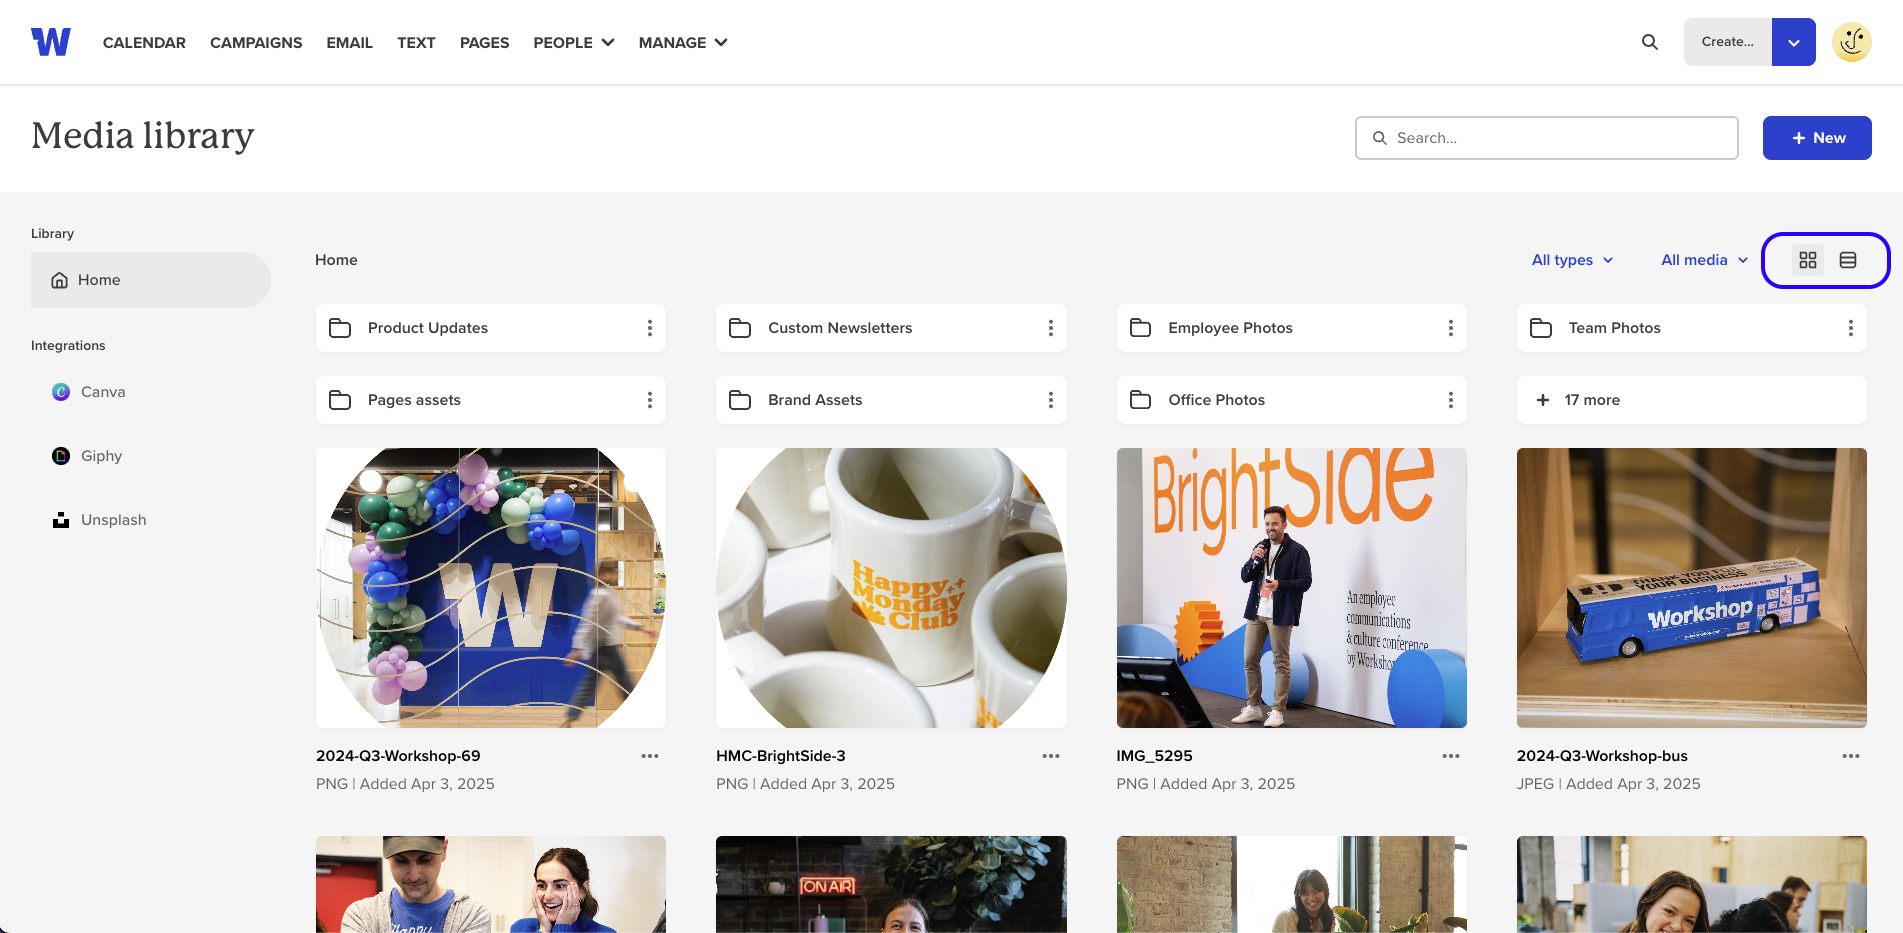Open Pages assets folder options menu

[x=650, y=400]
